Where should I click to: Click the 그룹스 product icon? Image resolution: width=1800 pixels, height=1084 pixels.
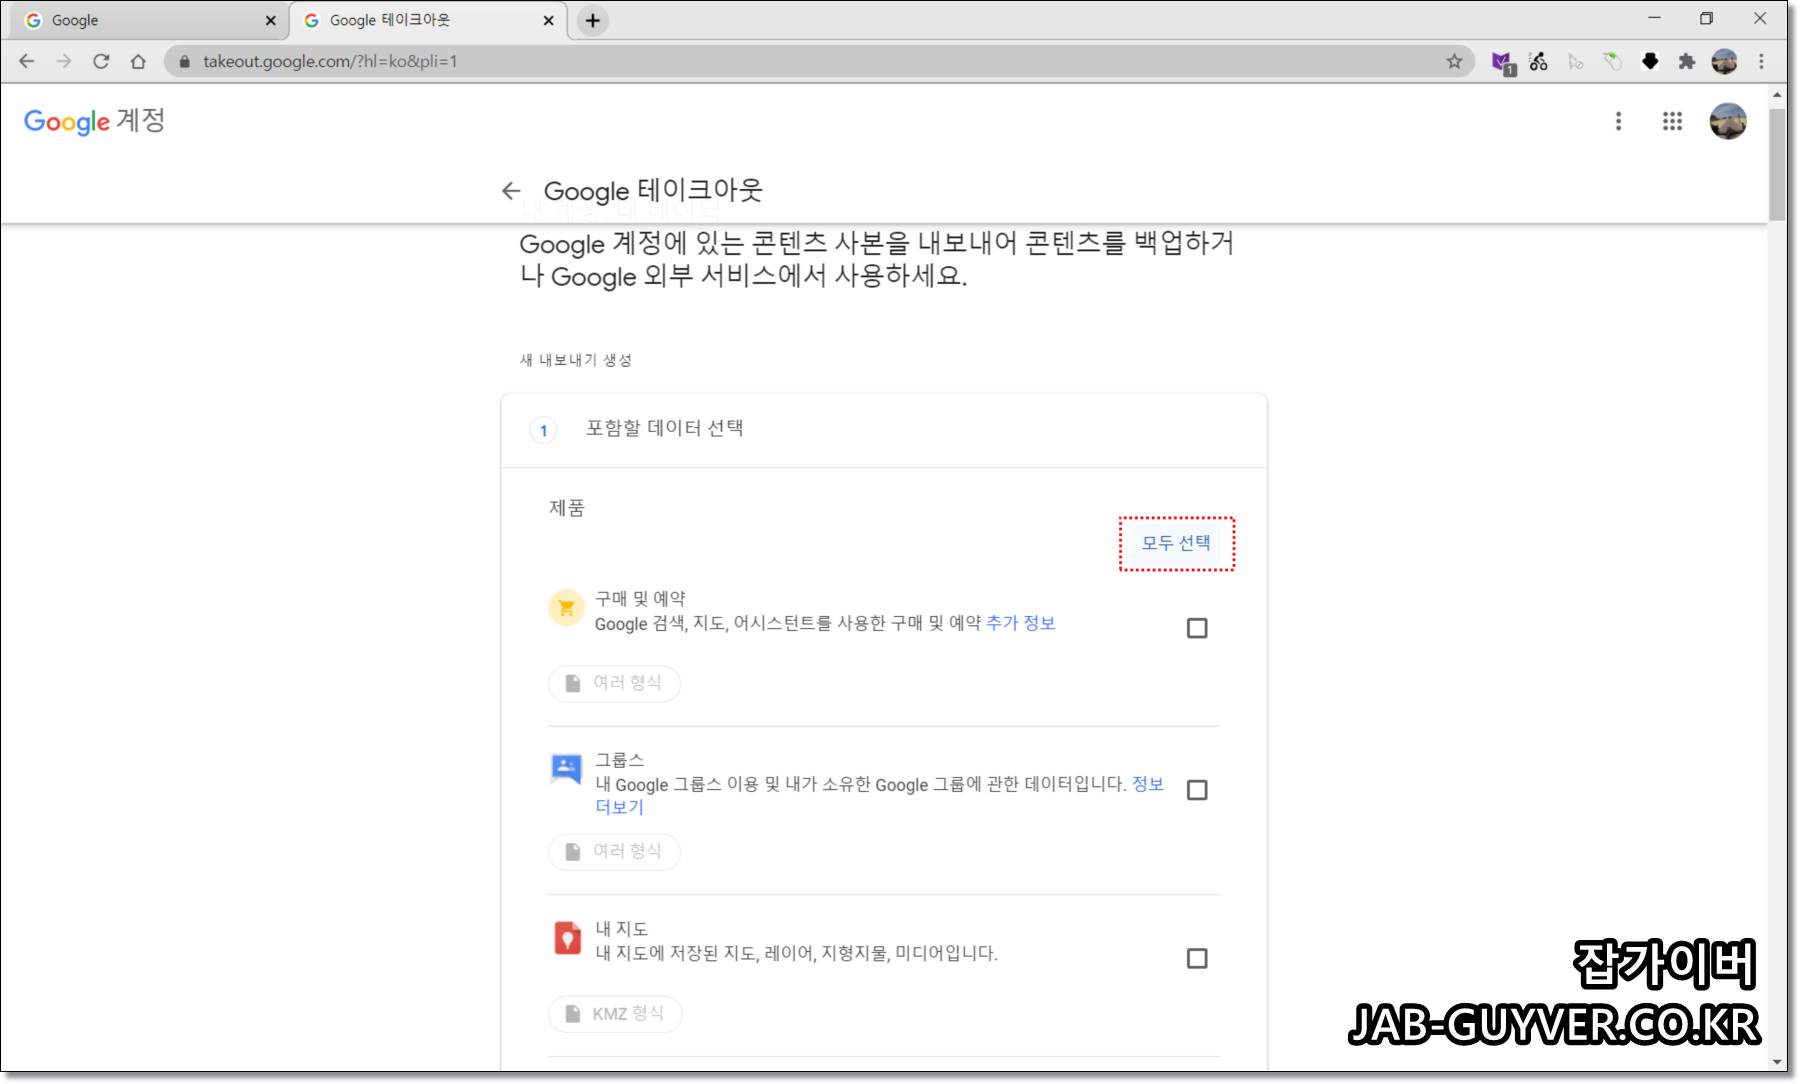tap(566, 768)
